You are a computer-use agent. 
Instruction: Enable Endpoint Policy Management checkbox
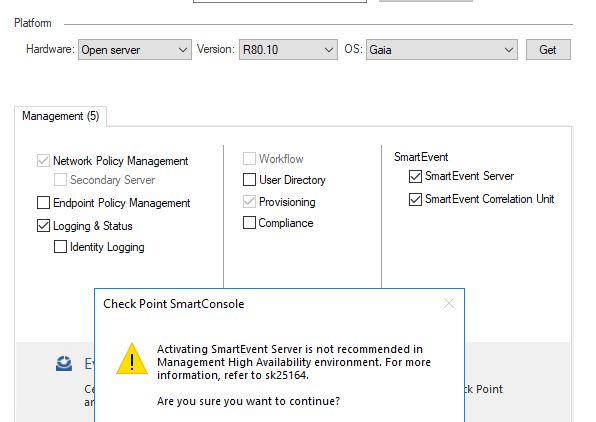click(43, 203)
